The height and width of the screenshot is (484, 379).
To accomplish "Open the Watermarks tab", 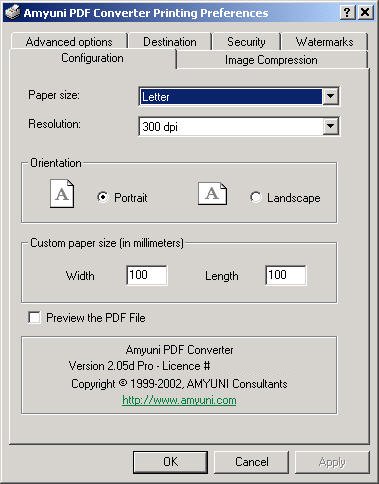I will tap(324, 42).
